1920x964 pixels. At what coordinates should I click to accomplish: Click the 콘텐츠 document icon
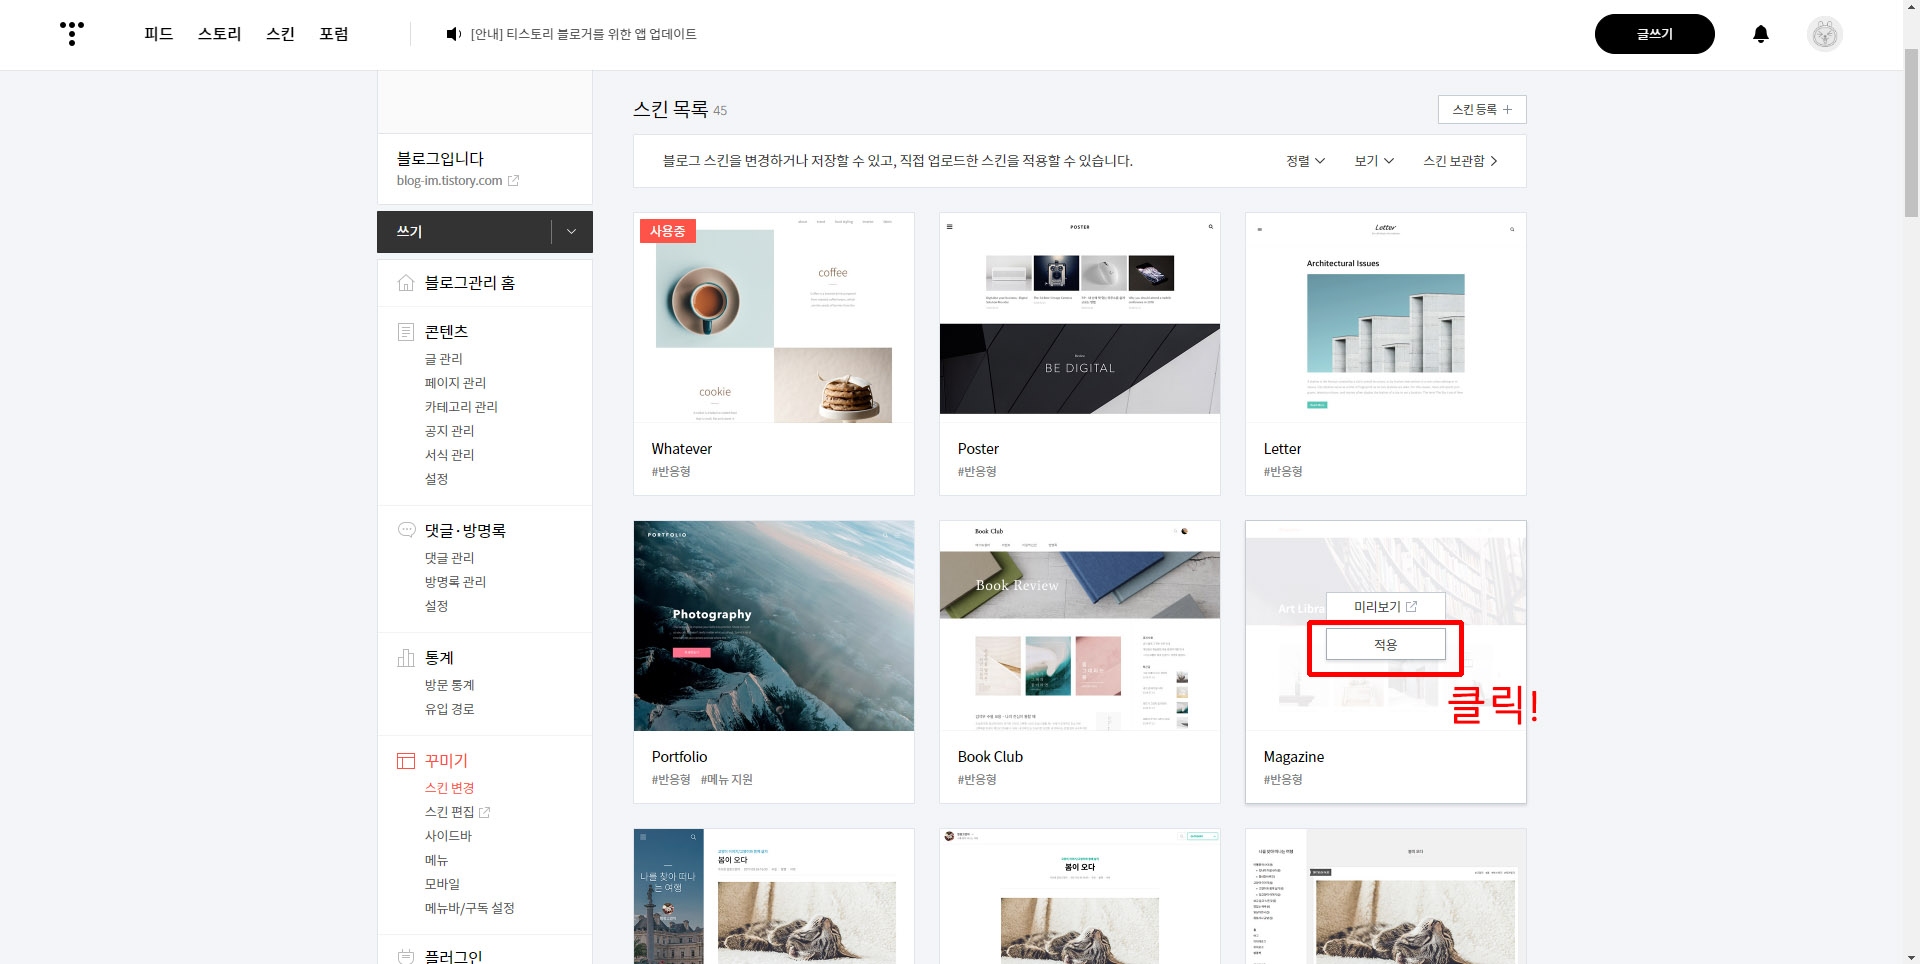click(x=406, y=331)
